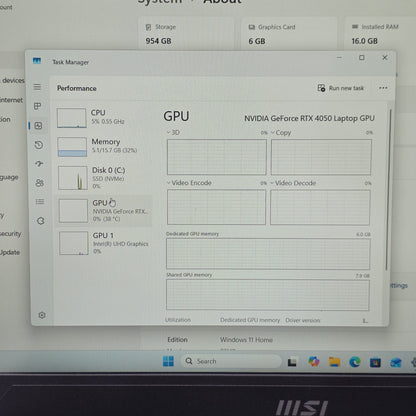Click Run new task button
The height and width of the screenshot is (416, 416).
click(x=340, y=88)
